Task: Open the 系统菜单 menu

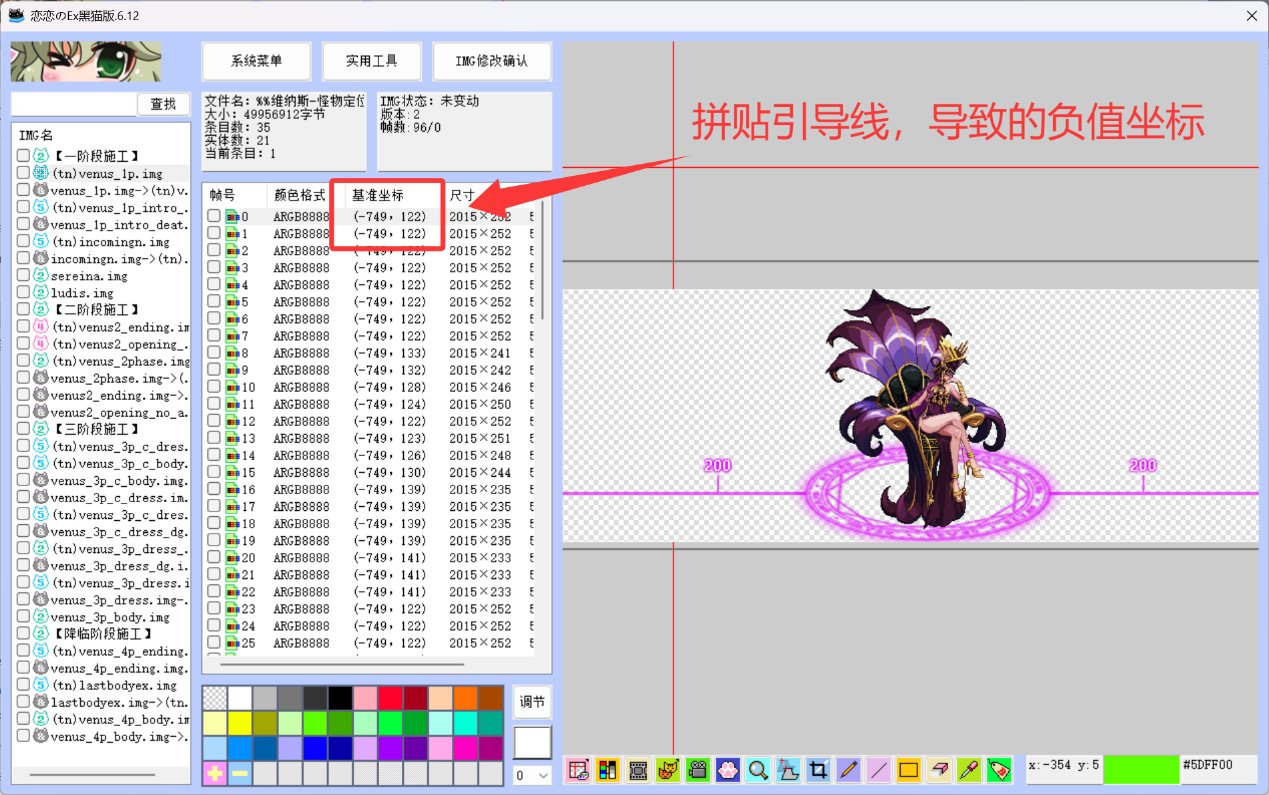Action: pyautogui.click(x=256, y=60)
